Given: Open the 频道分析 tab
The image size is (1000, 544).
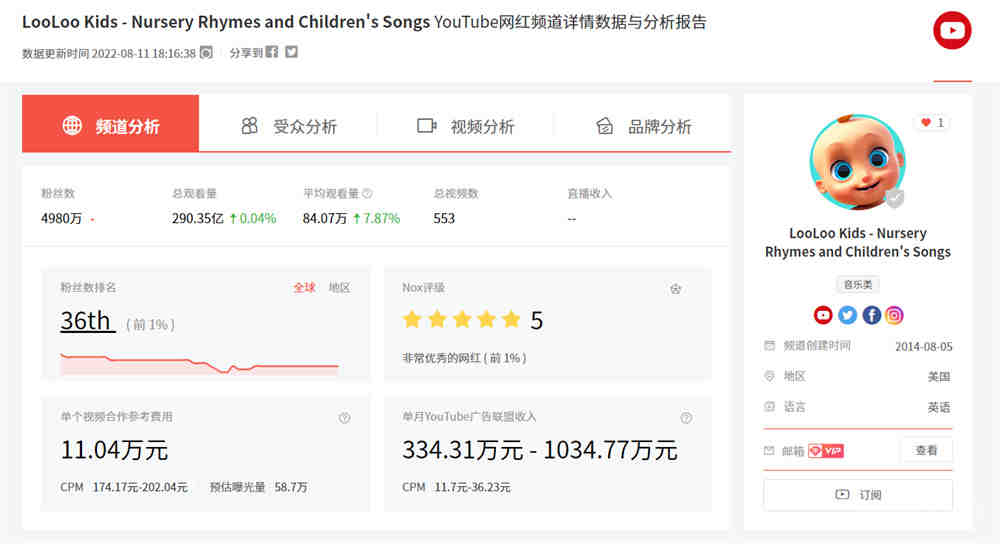Looking at the screenshot, I should tap(110, 124).
